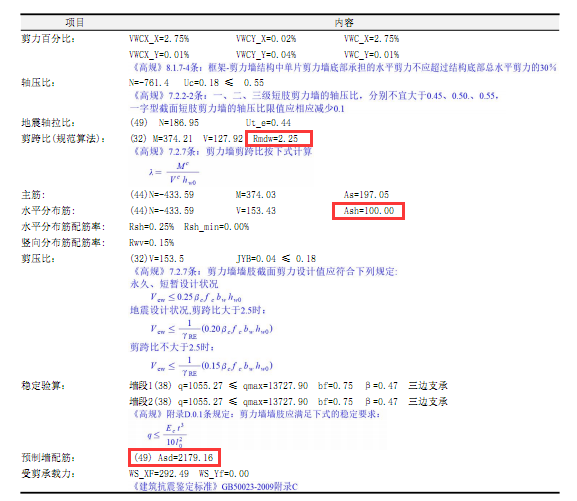Click the formula containing 0.15βc fc
This screenshot has width=577, height=501.
pyautogui.click(x=211, y=366)
